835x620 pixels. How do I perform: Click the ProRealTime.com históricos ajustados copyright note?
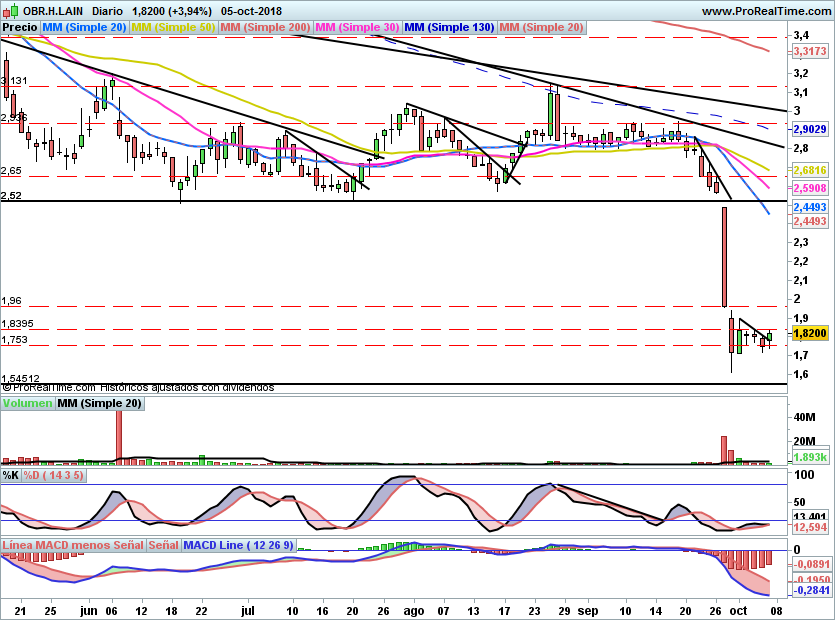pyautogui.click(x=138, y=388)
